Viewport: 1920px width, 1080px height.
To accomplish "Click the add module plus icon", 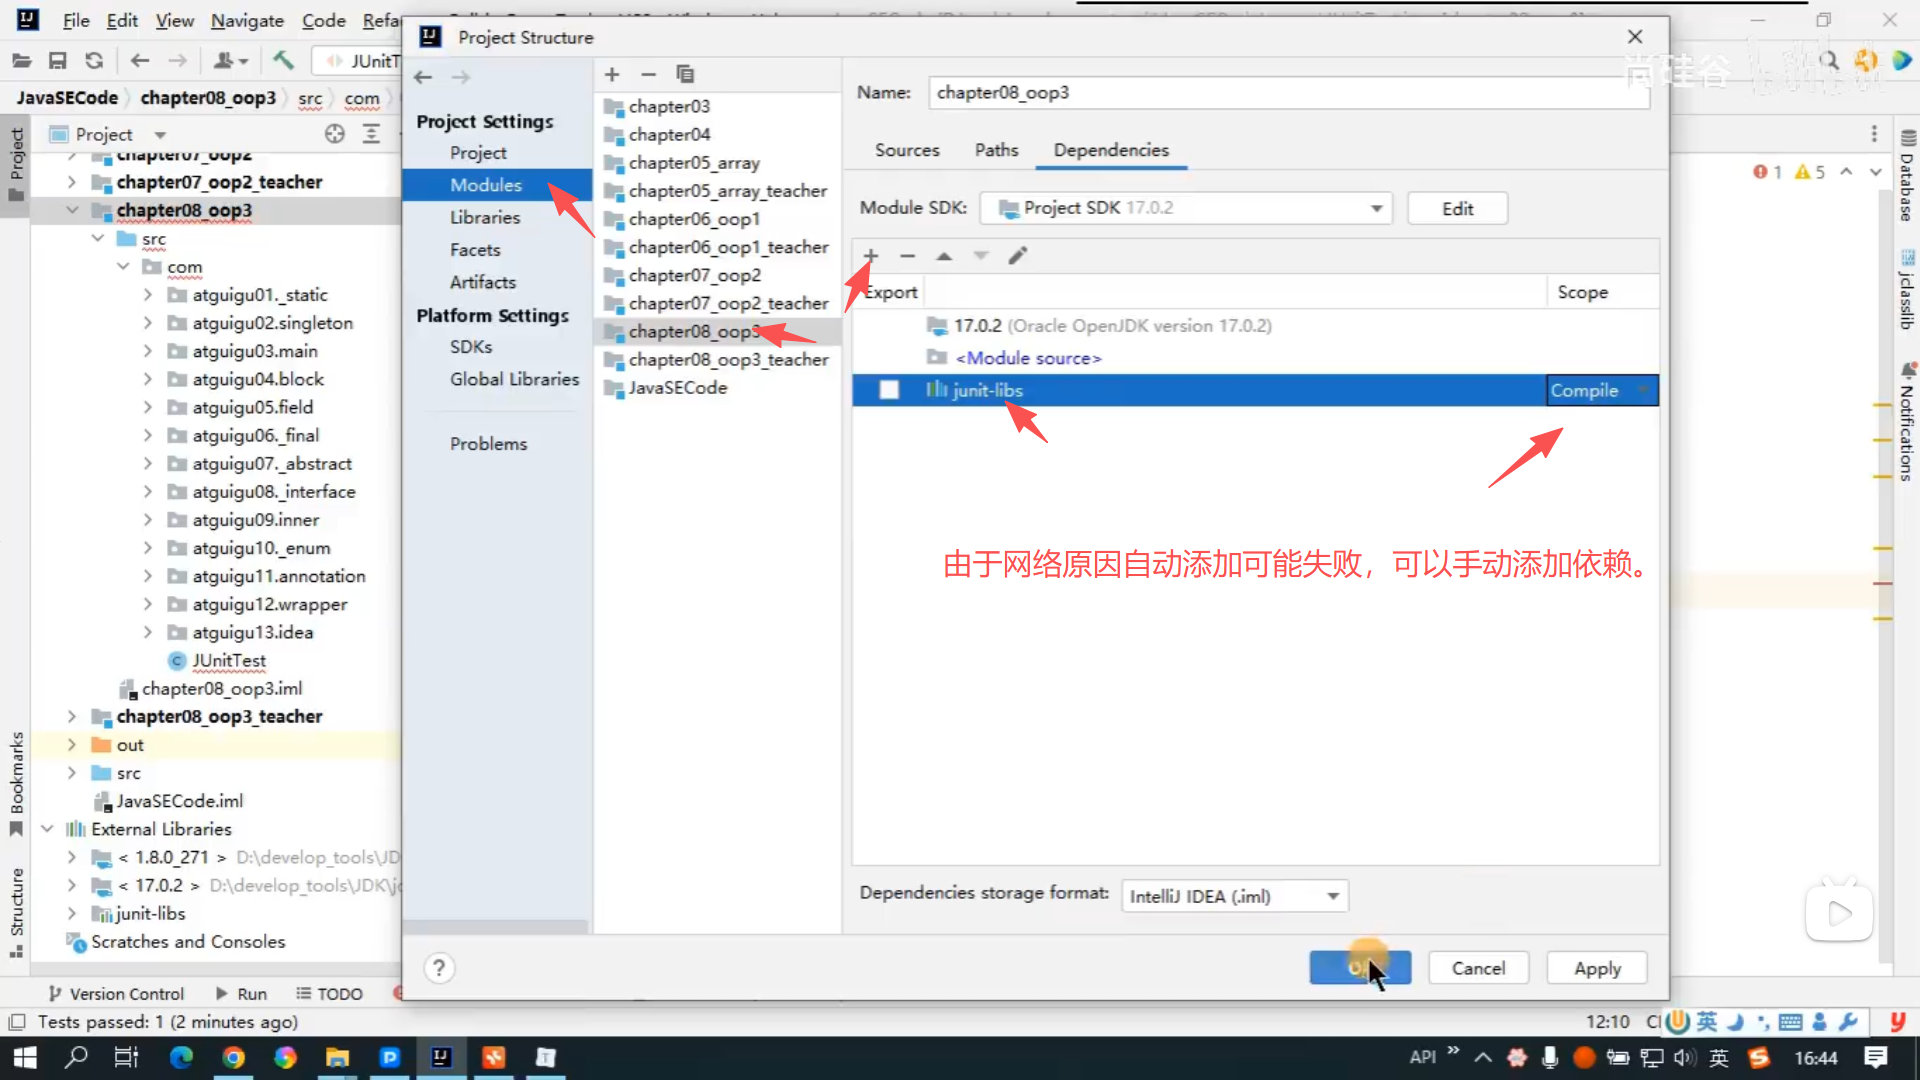I will (x=612, y=74).
